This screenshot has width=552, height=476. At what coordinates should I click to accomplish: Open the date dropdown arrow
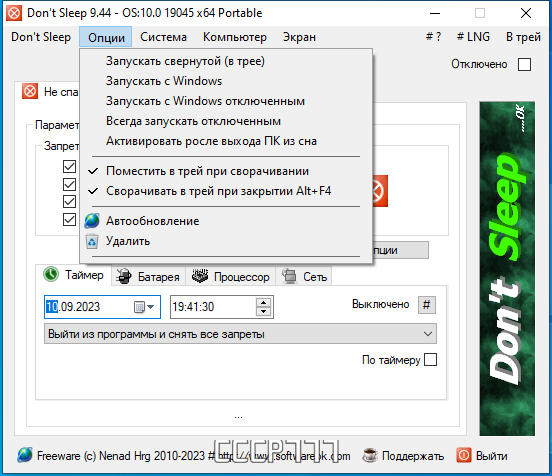(x=151, y=307)
